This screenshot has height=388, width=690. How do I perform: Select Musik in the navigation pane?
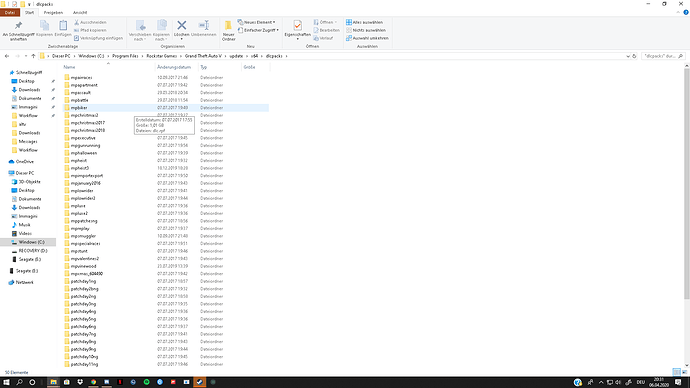24,225
